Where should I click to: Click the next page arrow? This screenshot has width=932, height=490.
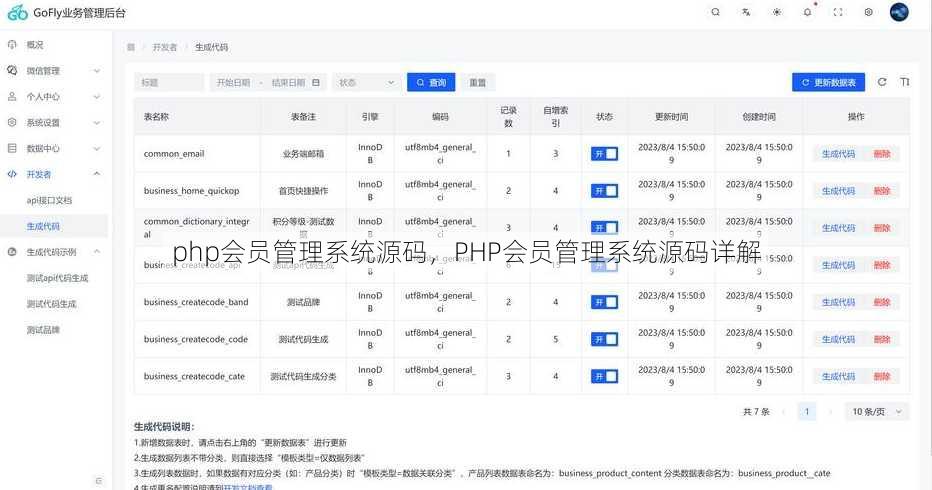(x=830, y=412)
